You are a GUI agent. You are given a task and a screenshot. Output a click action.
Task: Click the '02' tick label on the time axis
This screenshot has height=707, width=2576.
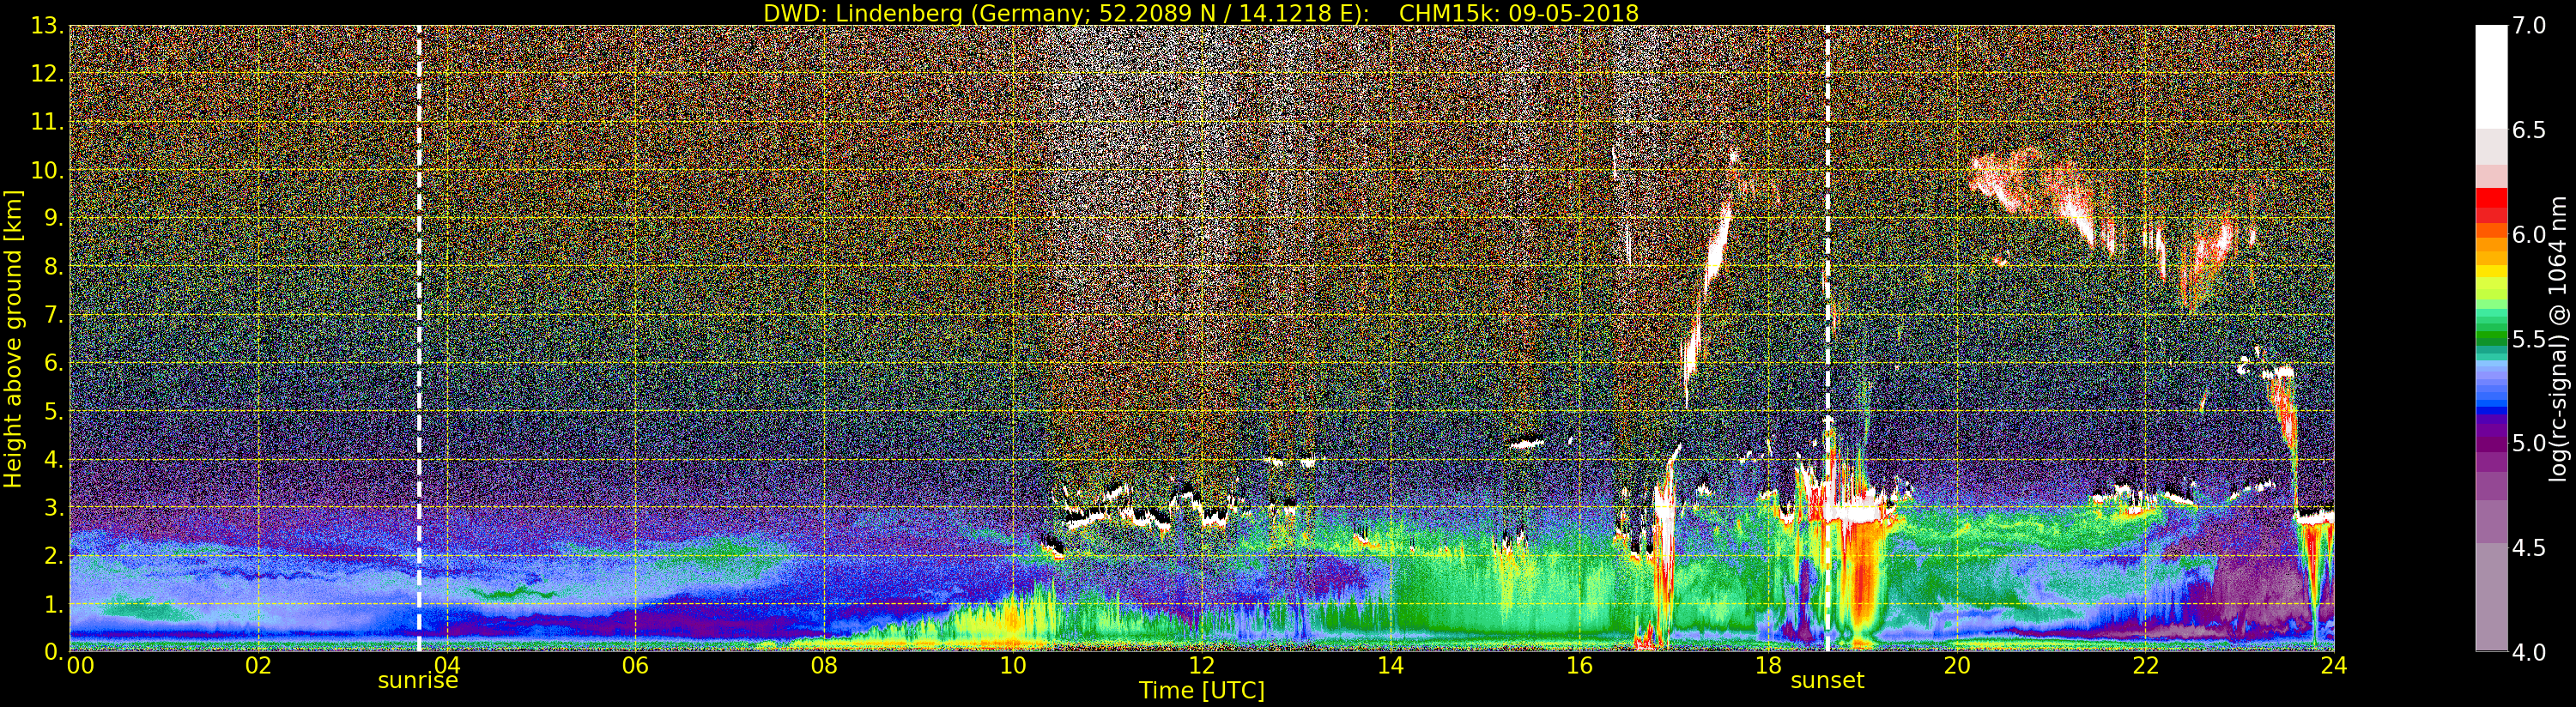coord(258,666)
